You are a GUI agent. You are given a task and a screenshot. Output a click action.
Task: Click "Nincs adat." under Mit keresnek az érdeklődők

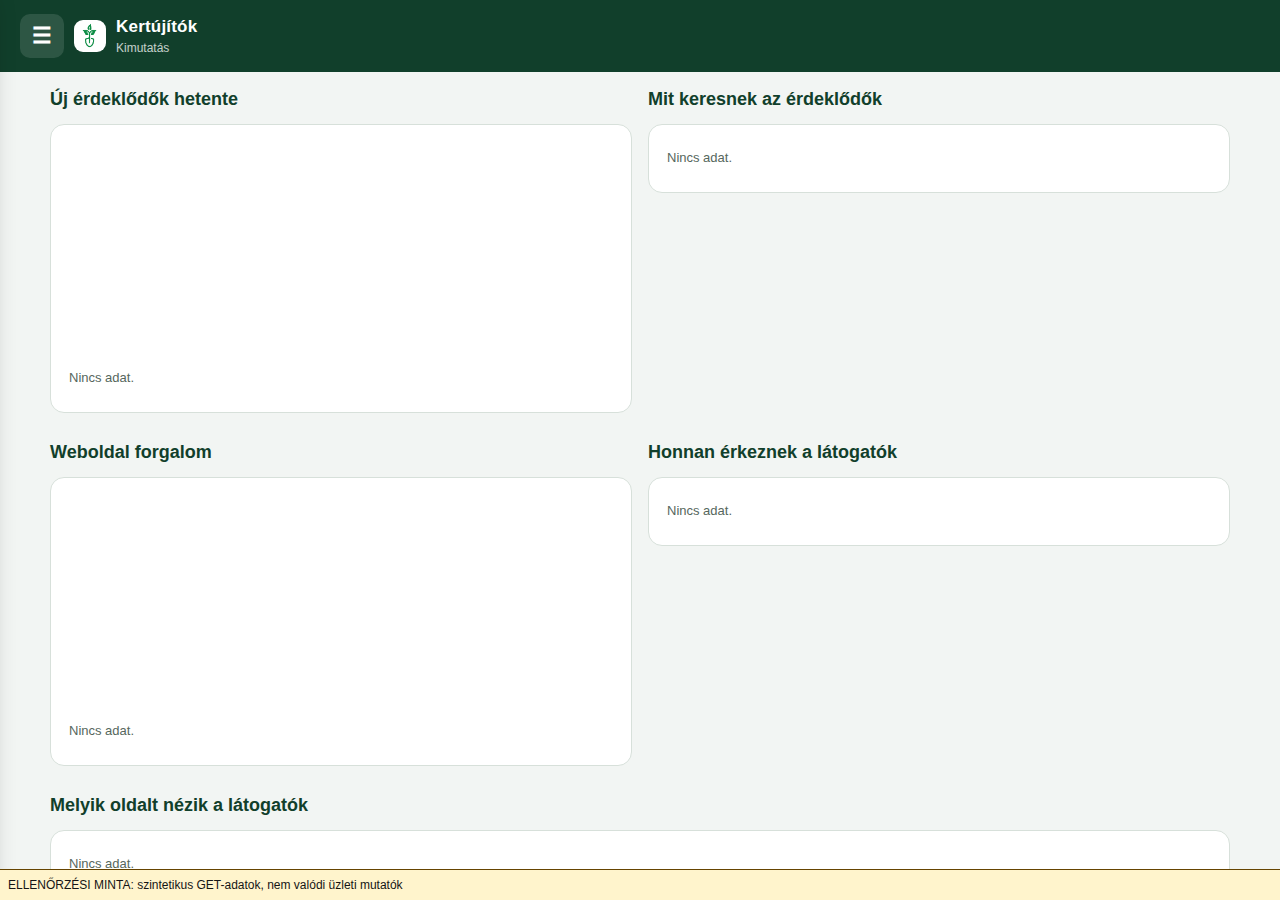tap(699, 158)
